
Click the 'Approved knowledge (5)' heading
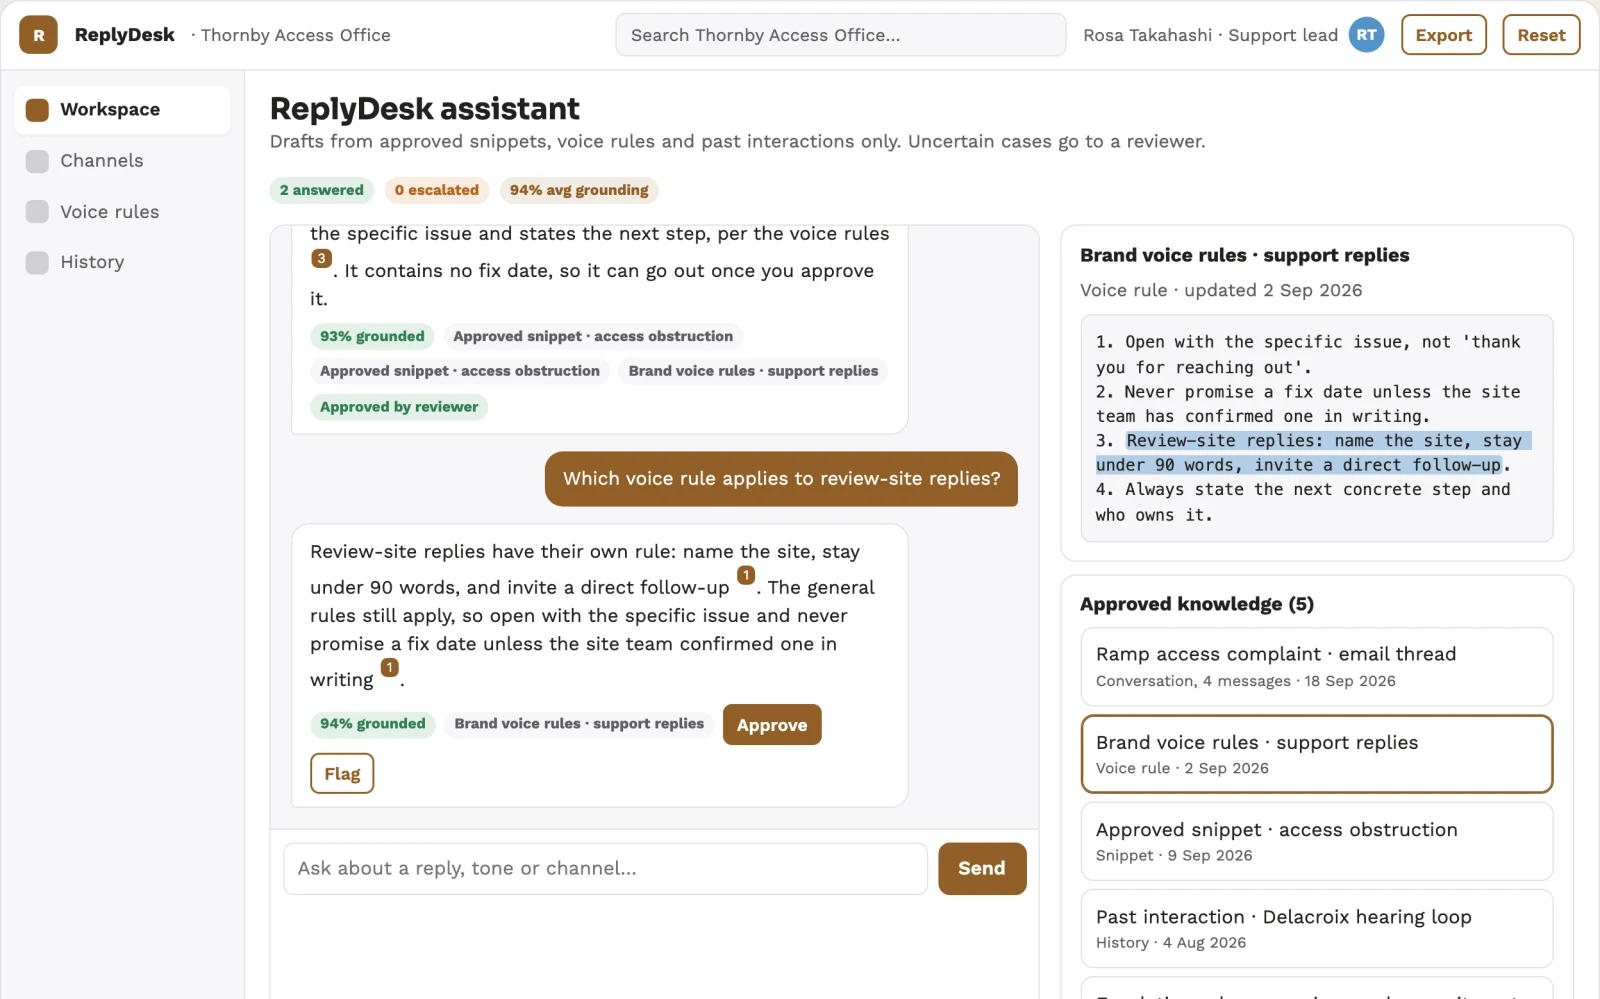pyautogui.click(x=1197, y=604)
